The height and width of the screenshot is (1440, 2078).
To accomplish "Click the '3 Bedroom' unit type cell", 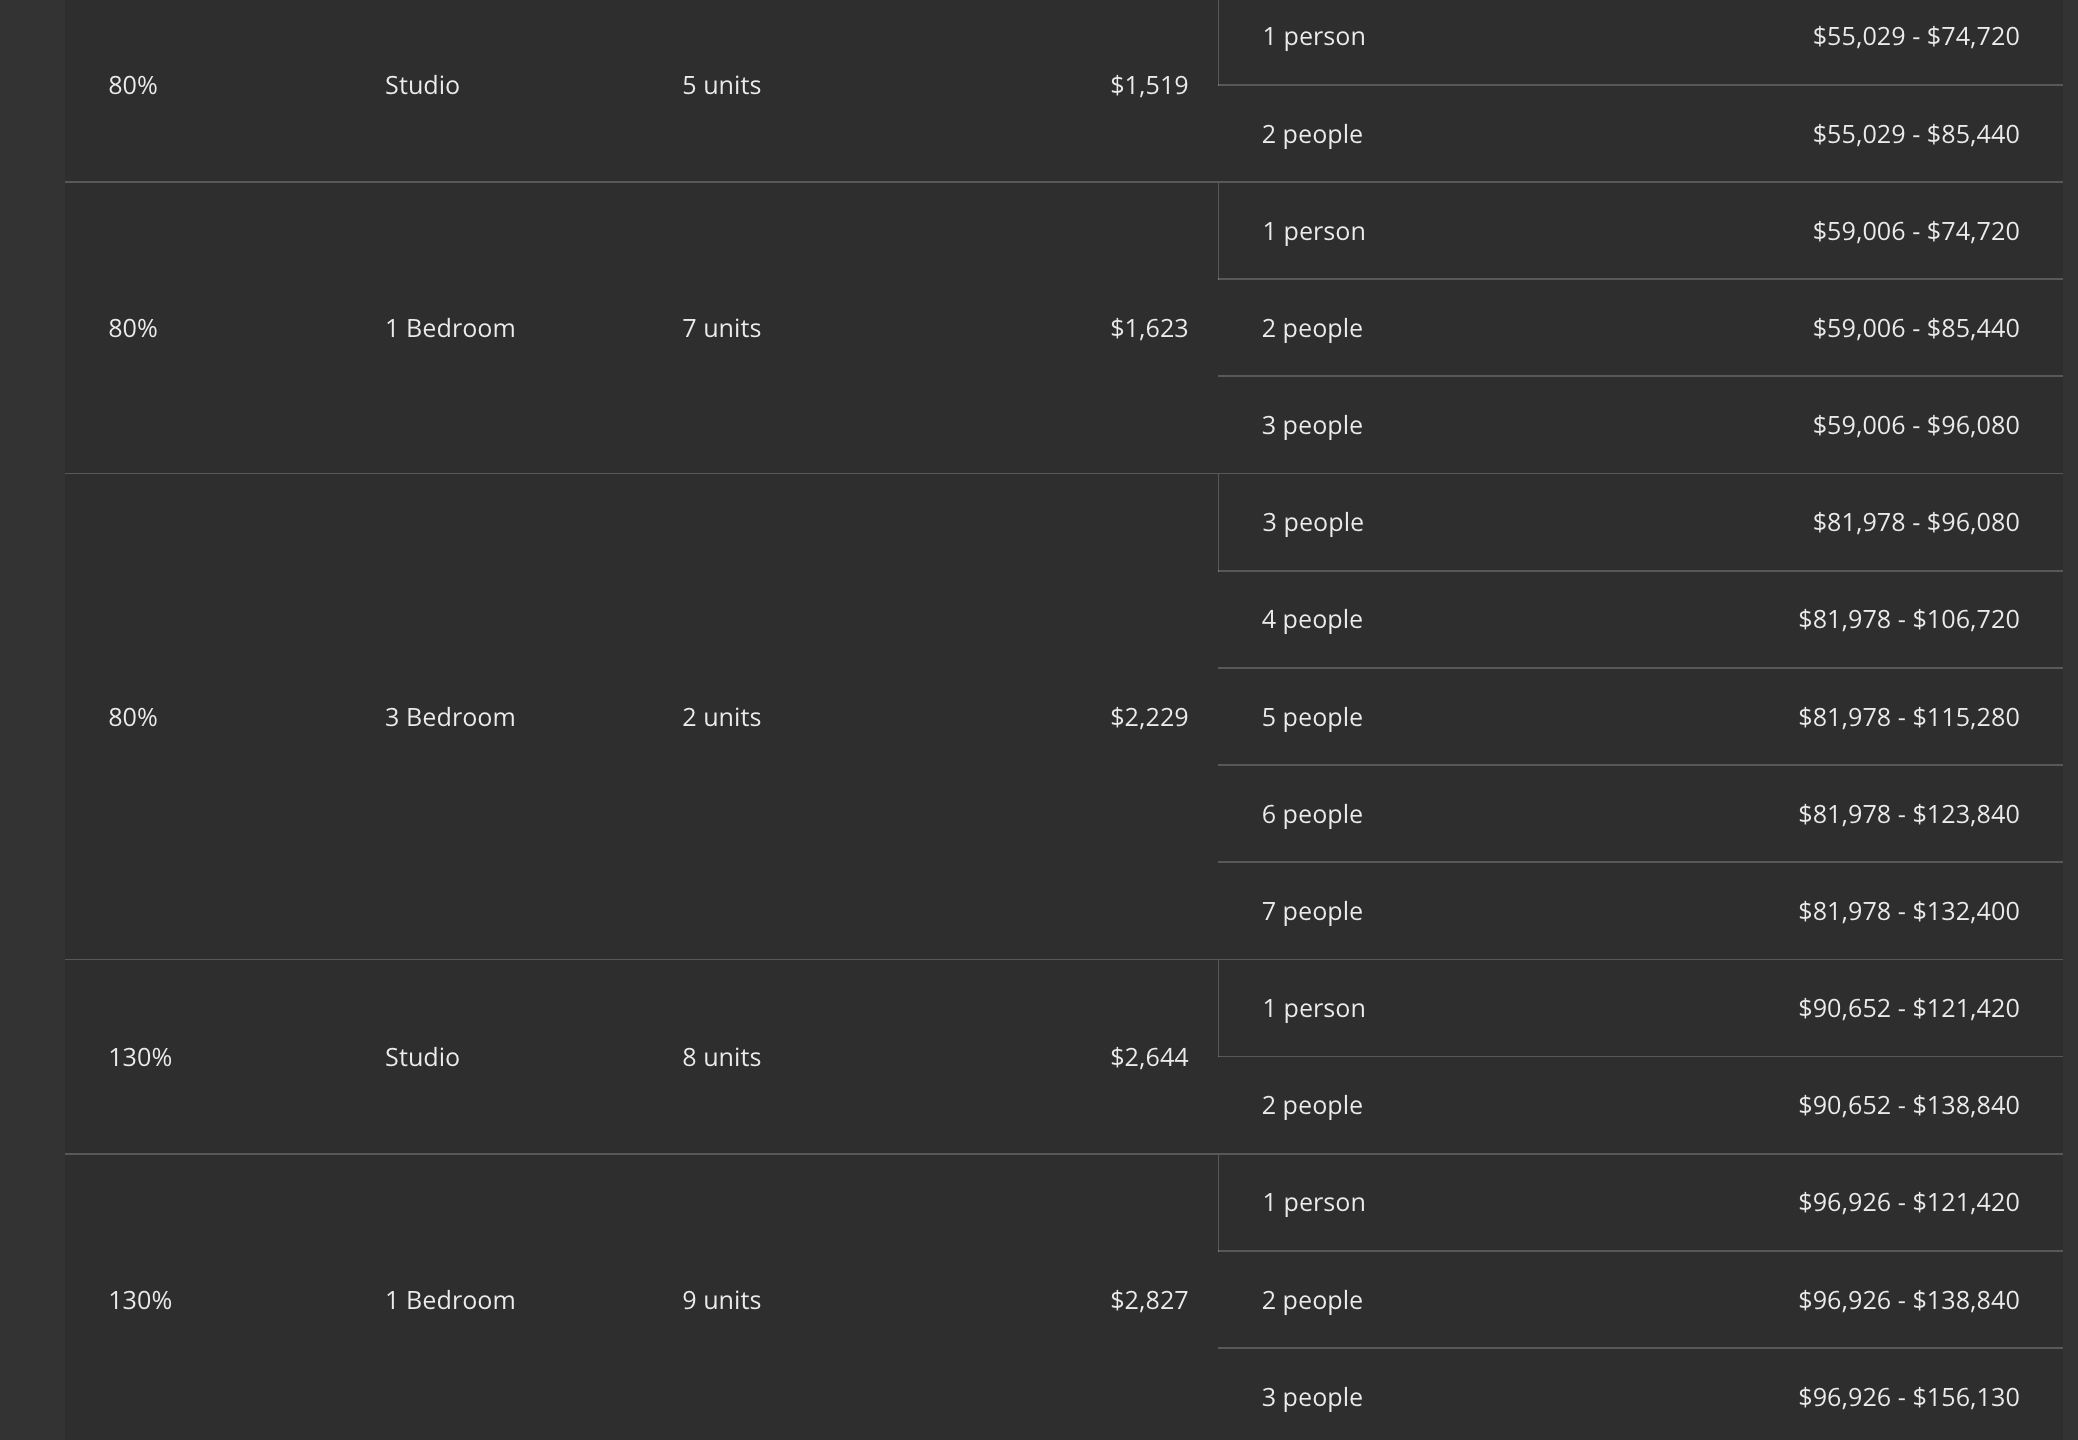I will point(450,717).
